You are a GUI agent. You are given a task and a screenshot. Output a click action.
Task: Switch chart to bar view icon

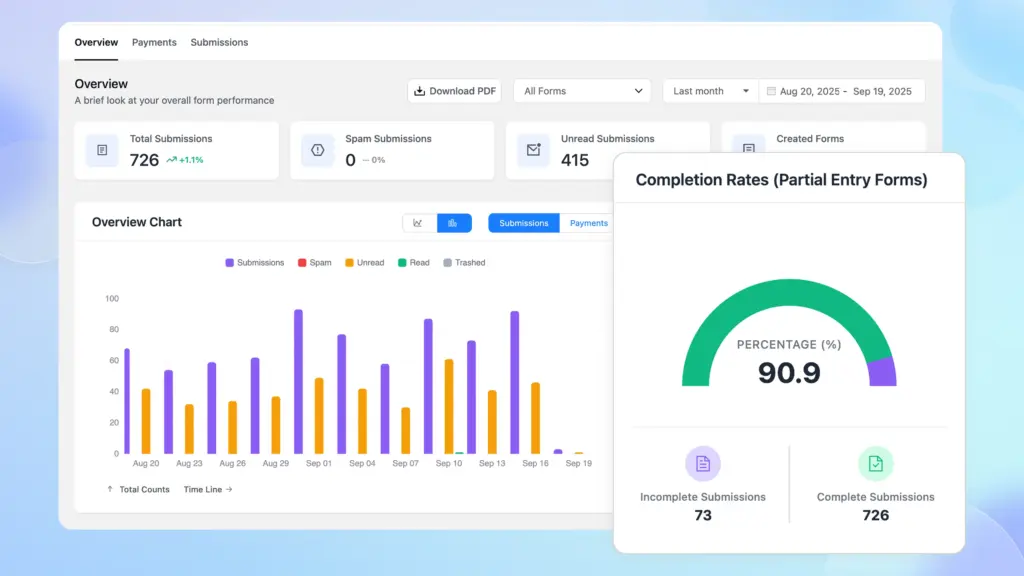coord(453,223)
